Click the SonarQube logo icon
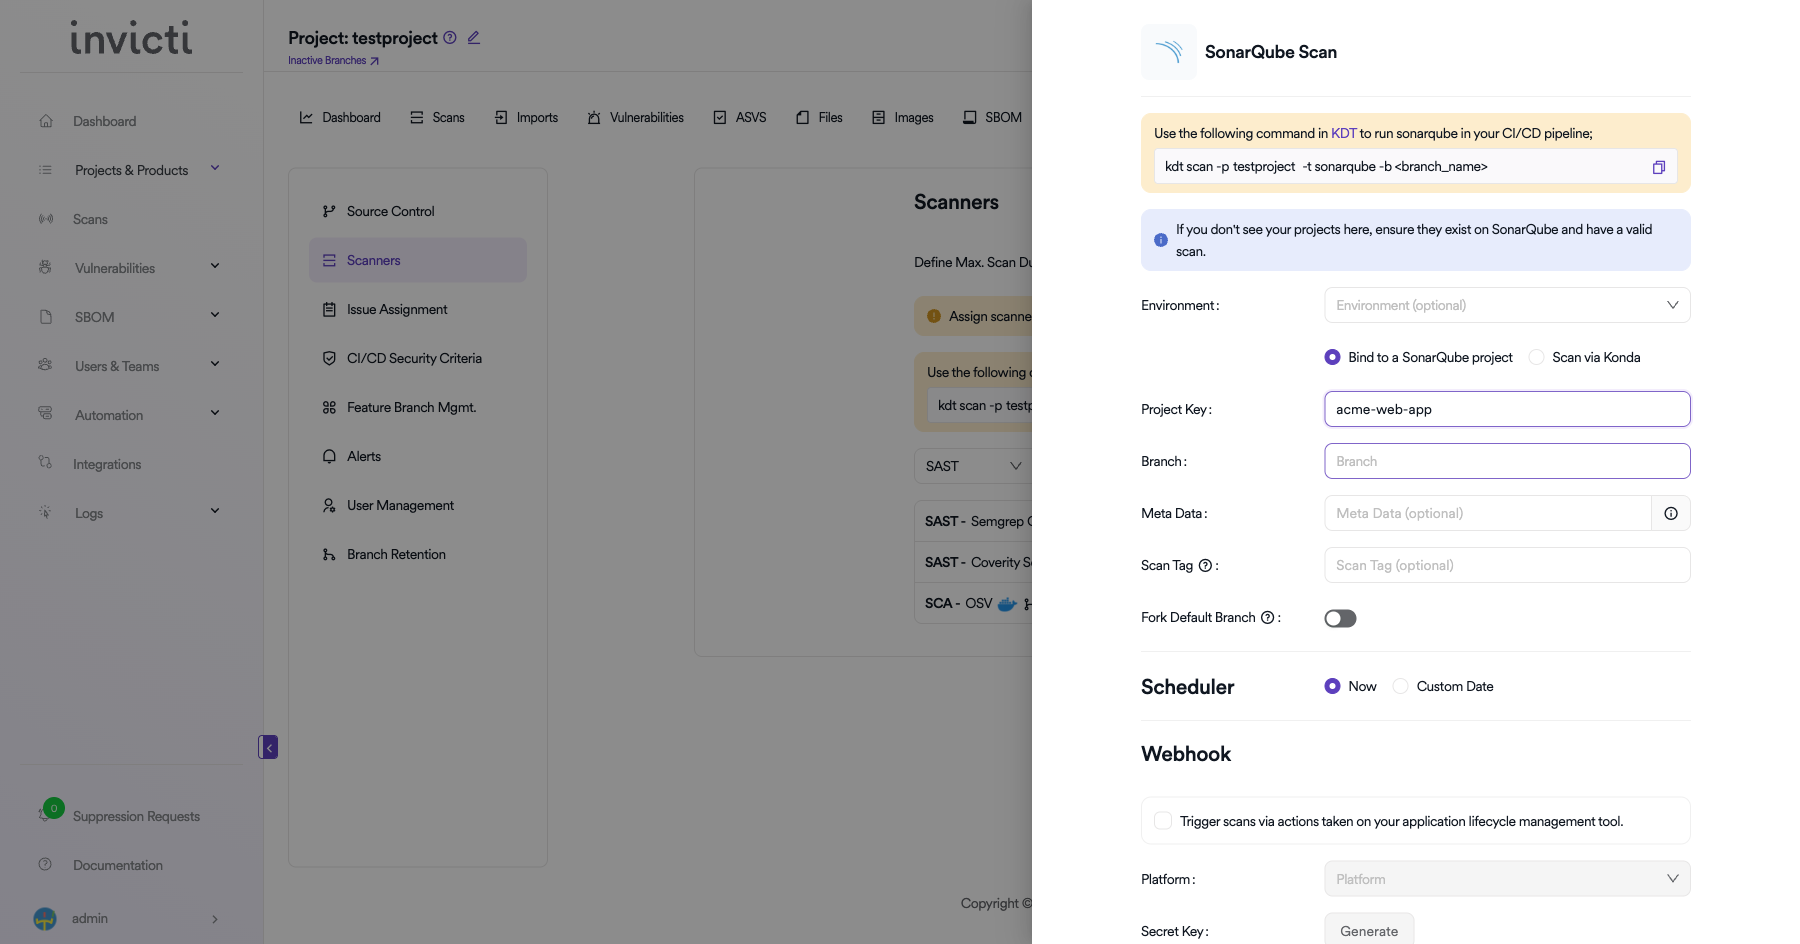The height and width of the screenshot is (944, 1800). (1168, 52)
